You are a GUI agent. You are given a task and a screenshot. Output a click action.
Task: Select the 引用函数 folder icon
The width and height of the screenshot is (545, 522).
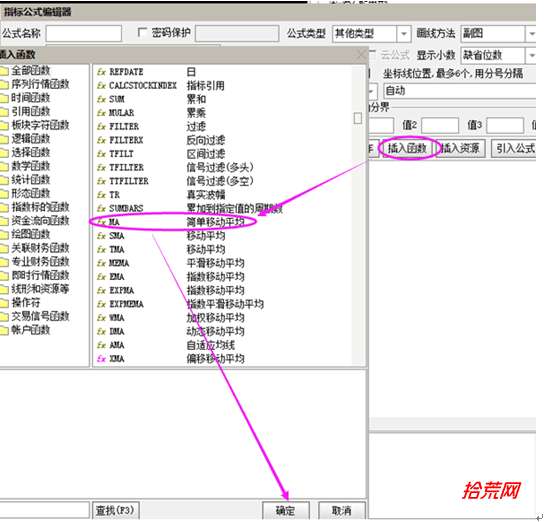coord(4,112)
